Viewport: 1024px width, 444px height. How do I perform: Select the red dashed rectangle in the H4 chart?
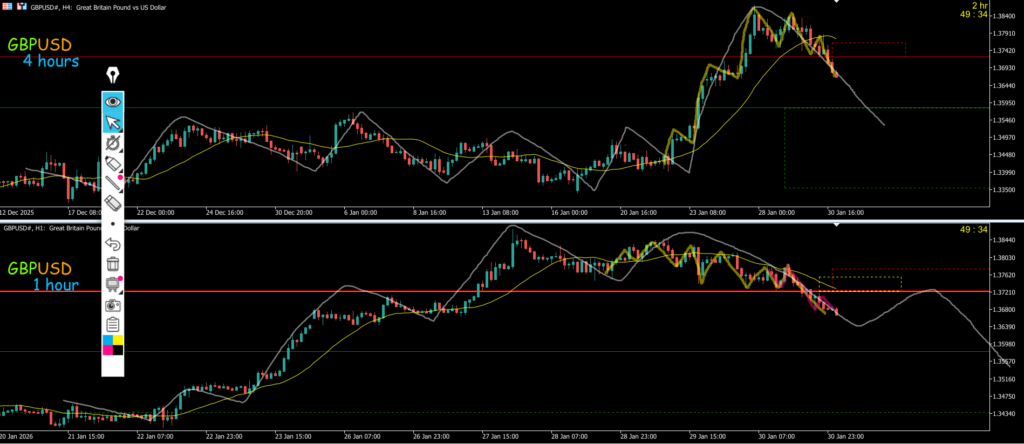click(x=869, y=49)
